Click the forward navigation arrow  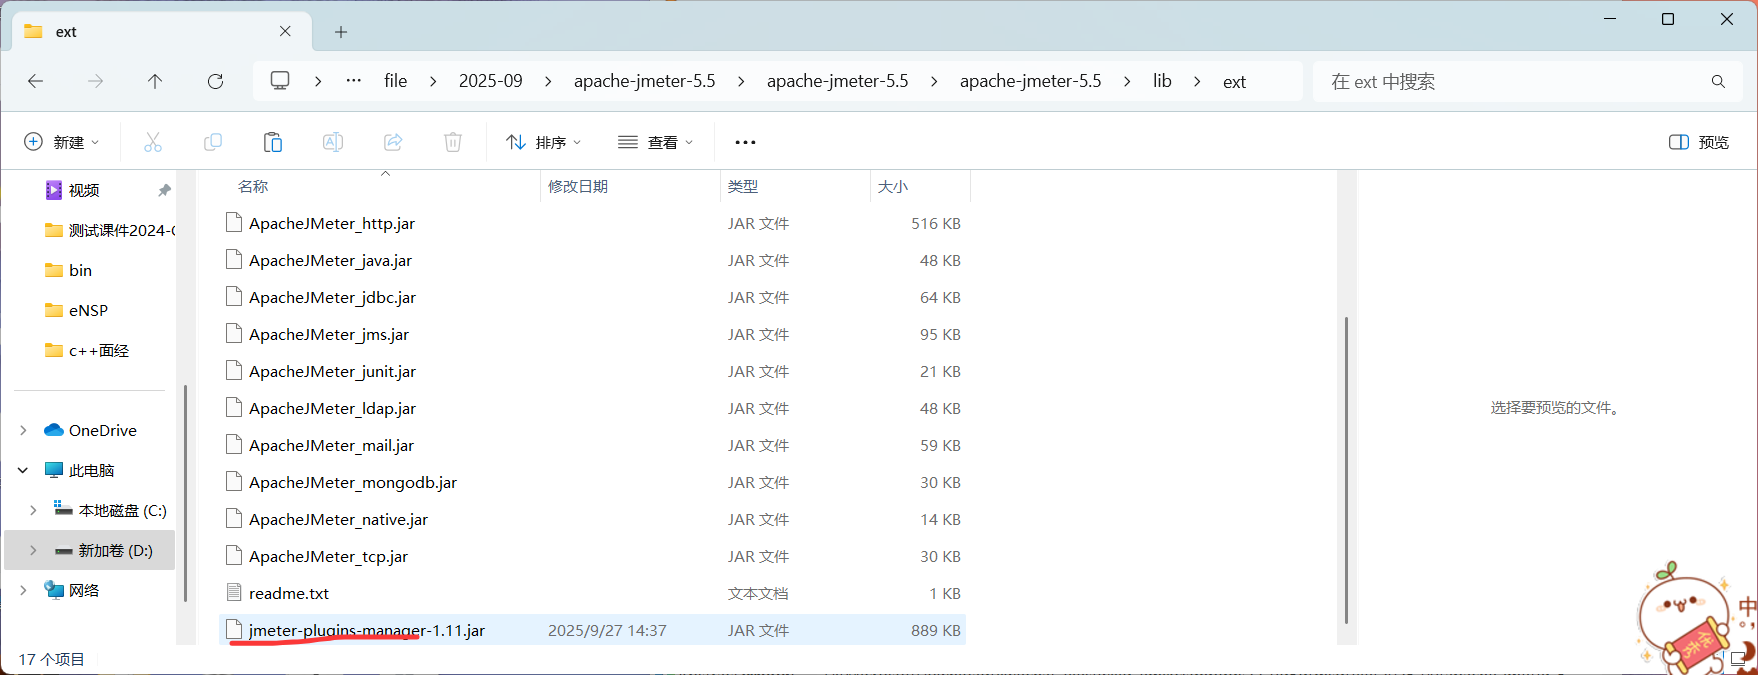[x=96, y=81]
